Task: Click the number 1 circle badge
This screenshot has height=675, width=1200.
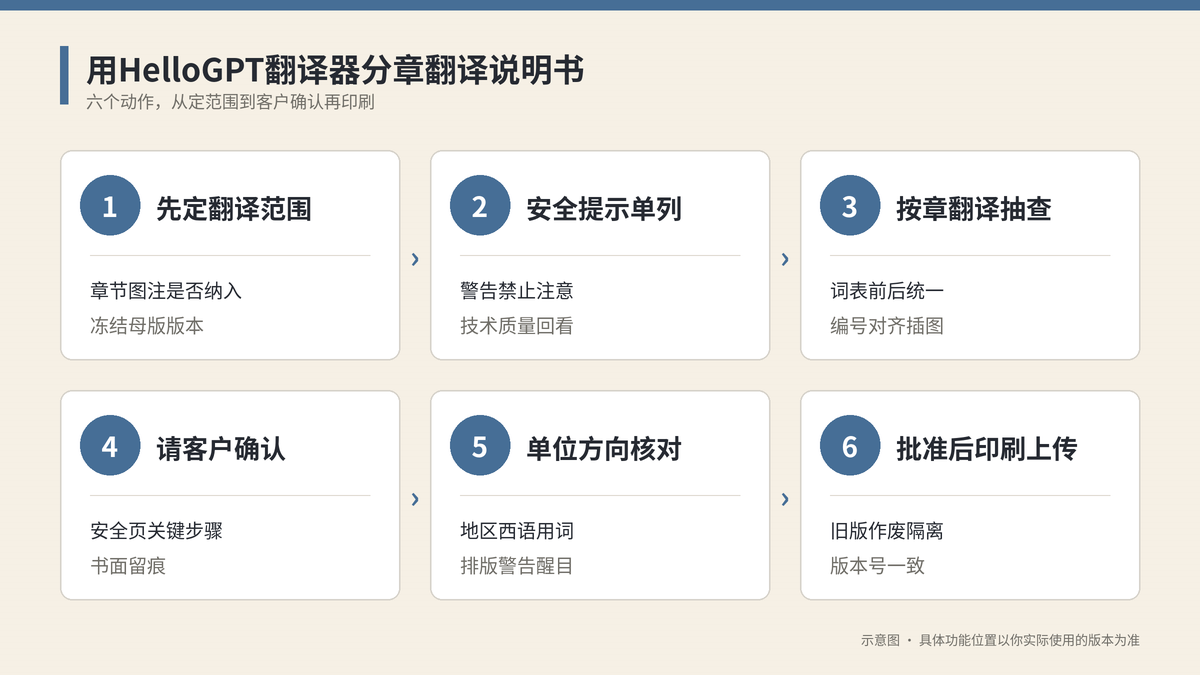Action: click(110, 206)
